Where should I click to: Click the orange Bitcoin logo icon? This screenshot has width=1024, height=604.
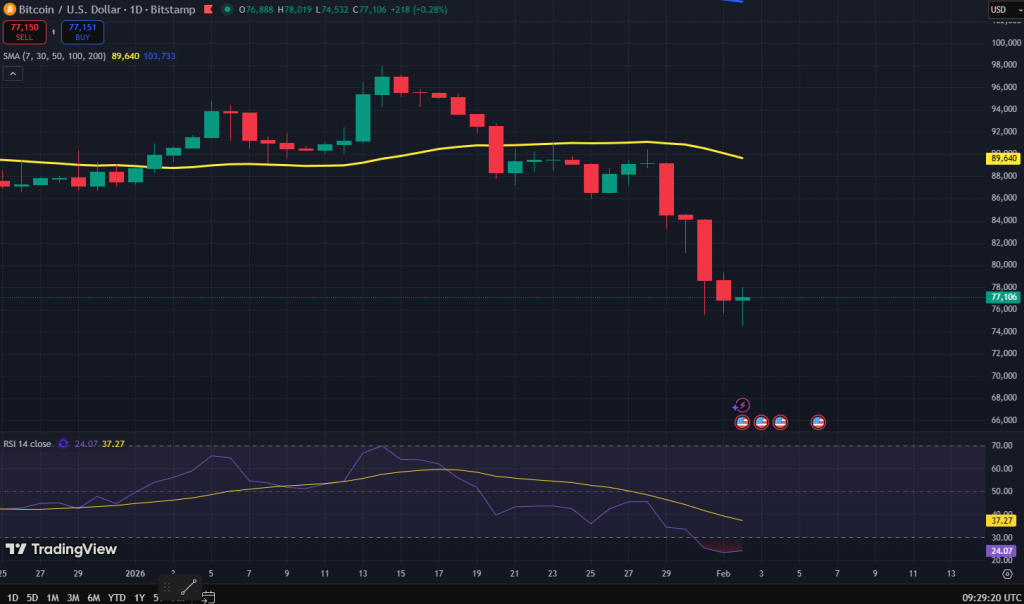pyautogui.click(x=9, y=10)
